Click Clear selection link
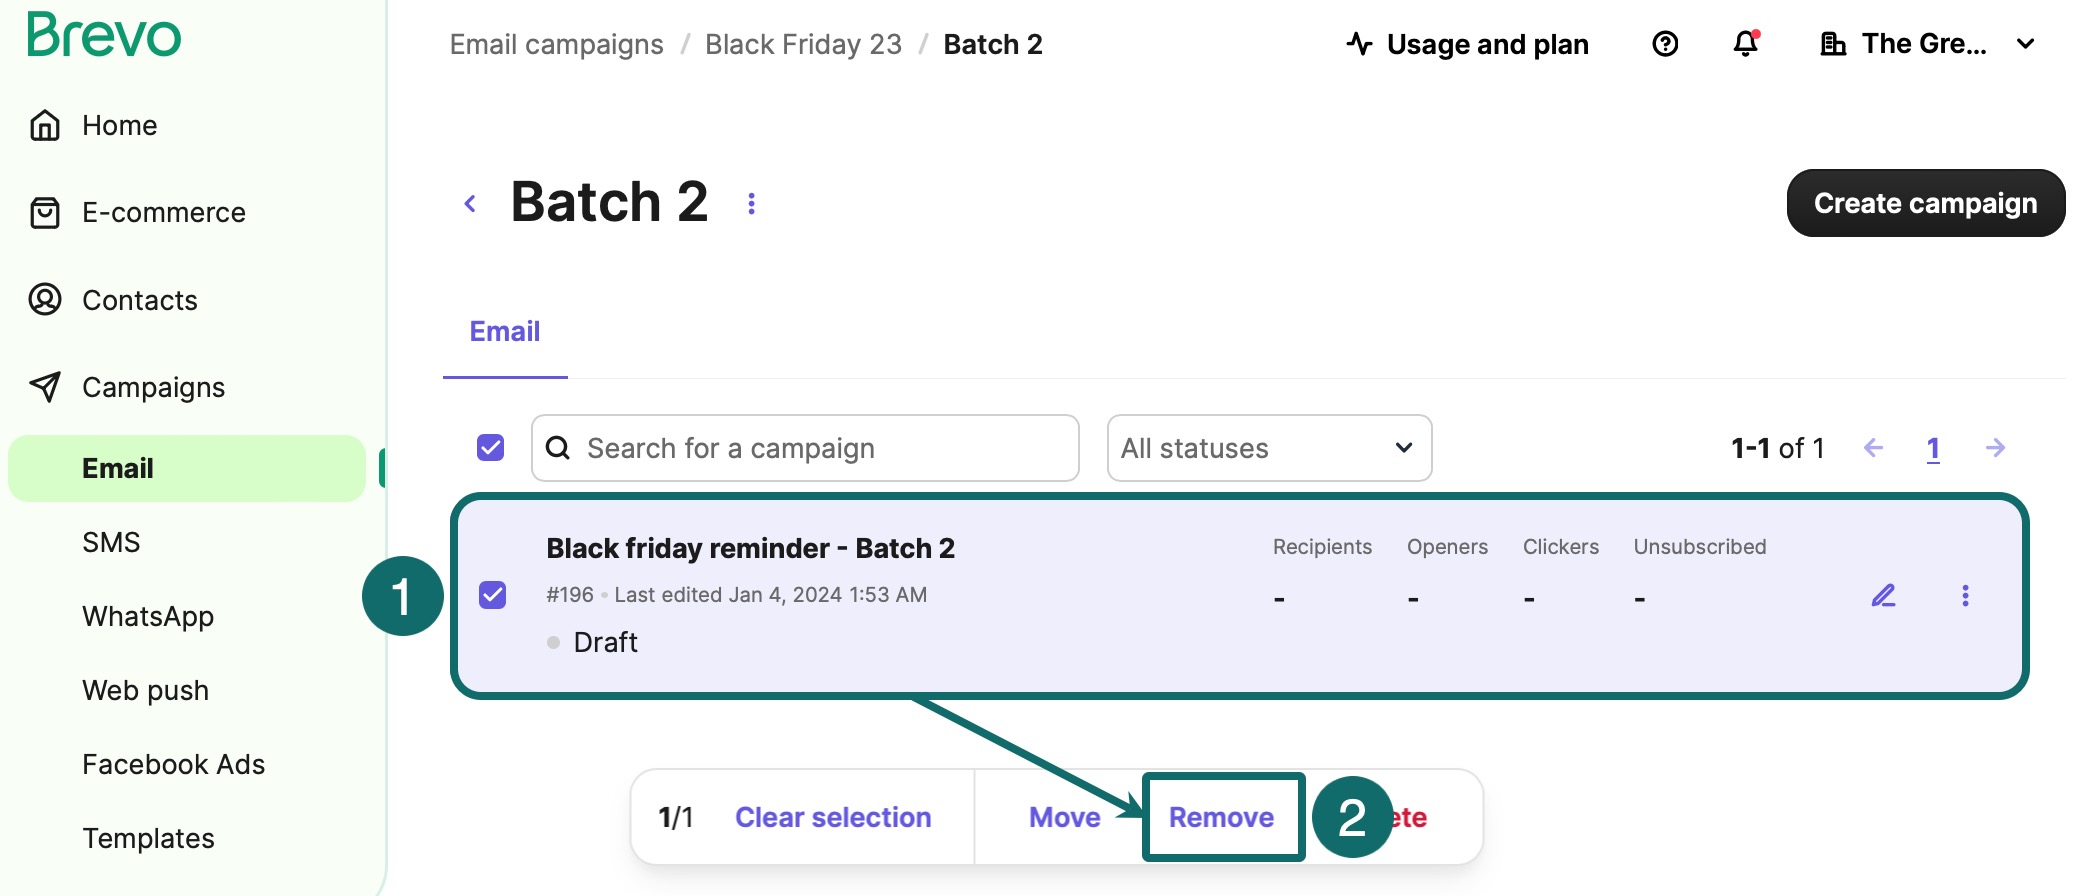The image size is (2082, 896). pyautogui.click(x=833, y=817)
